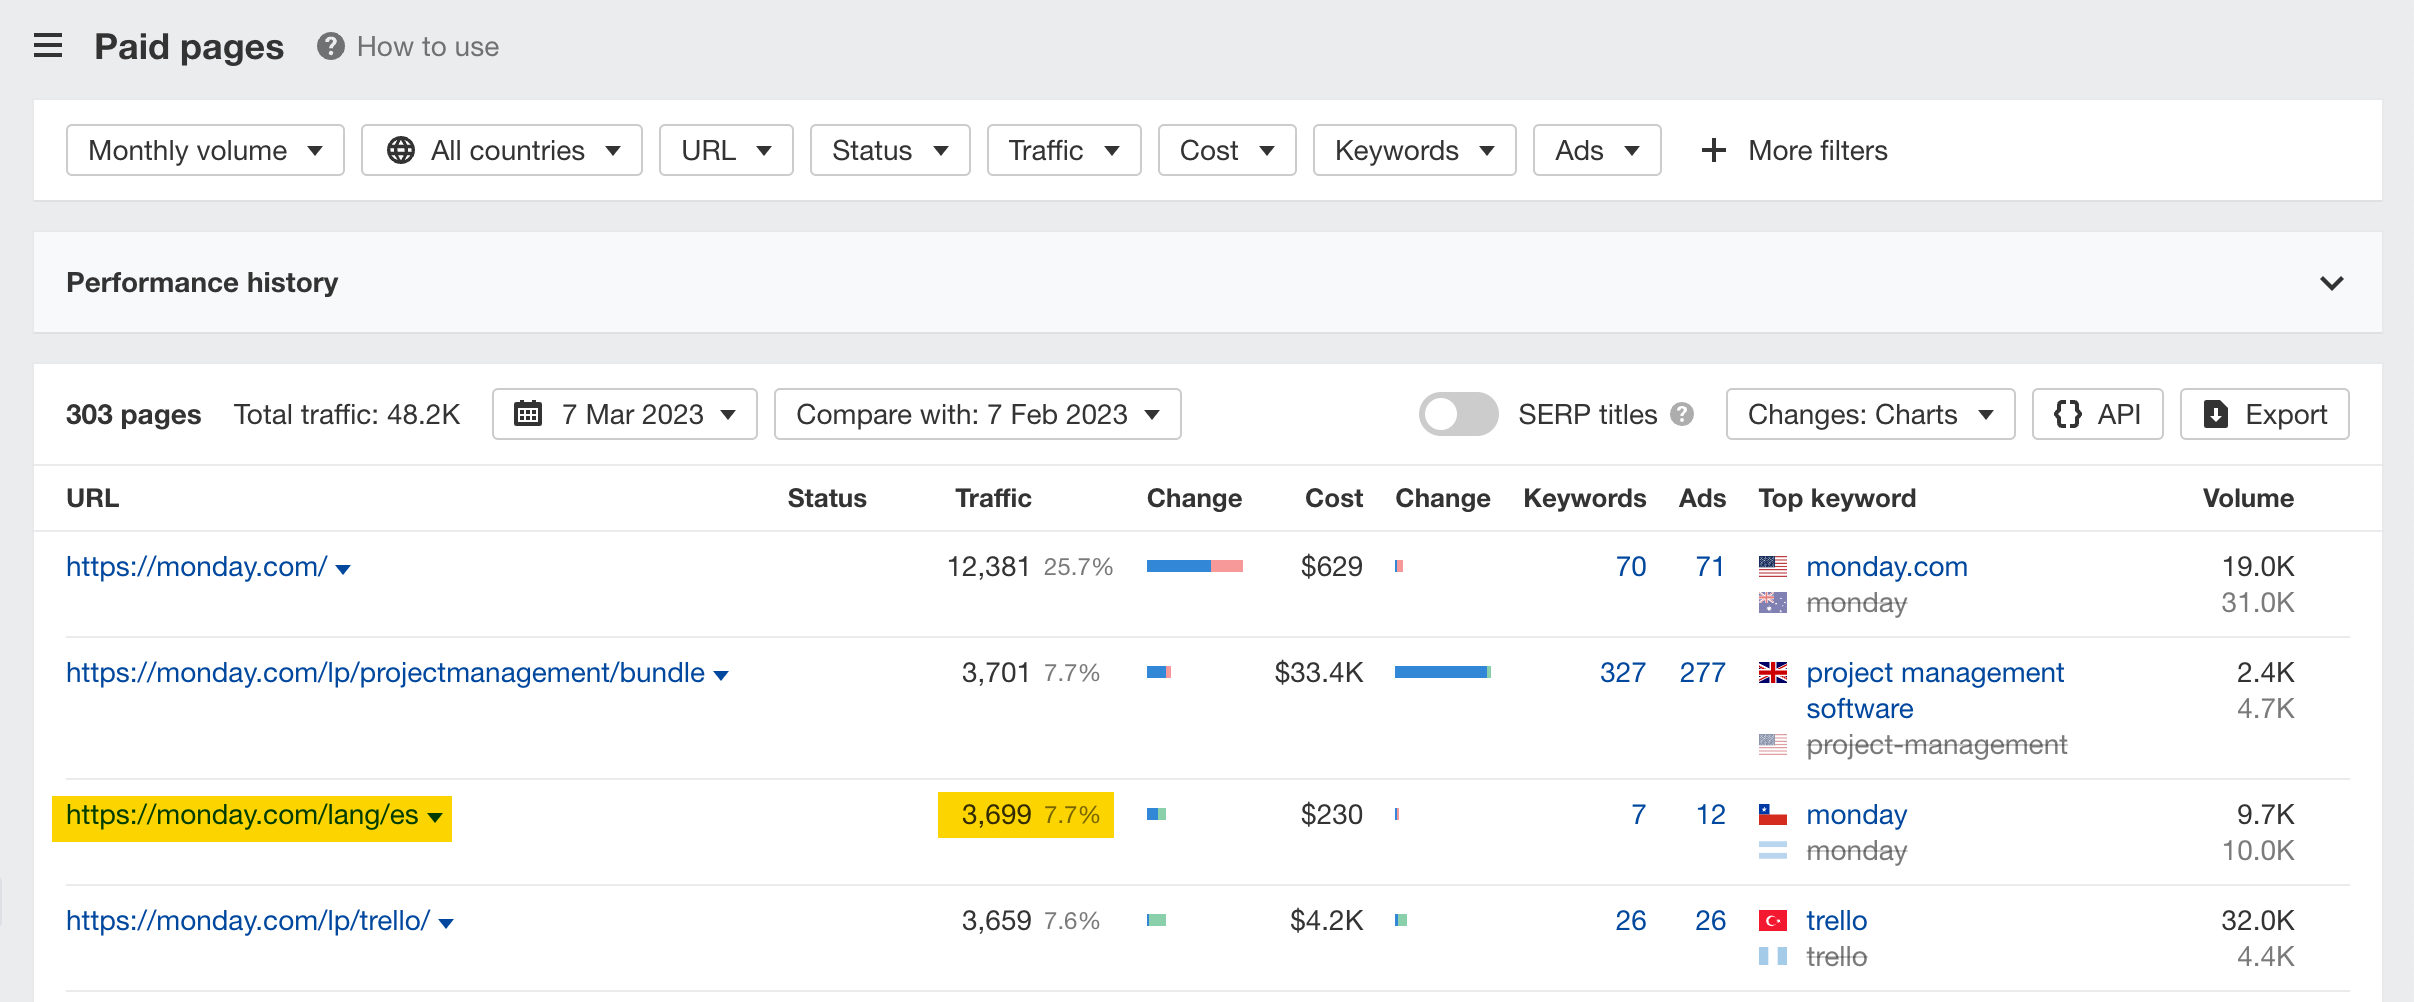Click the curly braces API icon

2068,414
